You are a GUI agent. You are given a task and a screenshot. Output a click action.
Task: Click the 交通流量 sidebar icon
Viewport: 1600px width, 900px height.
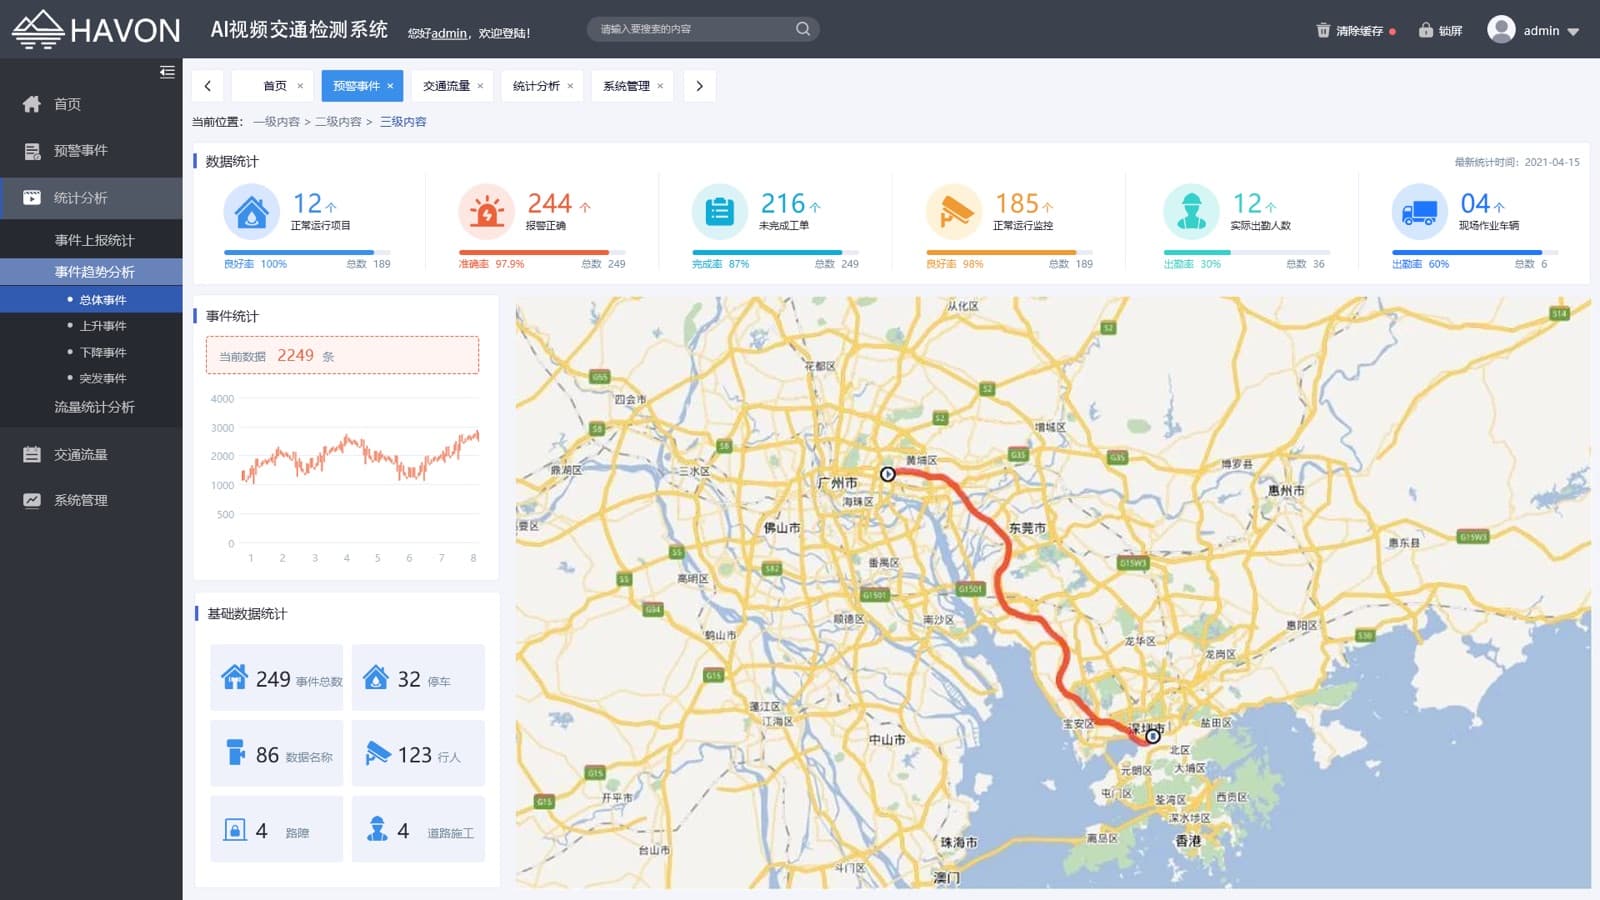[32, 454]
